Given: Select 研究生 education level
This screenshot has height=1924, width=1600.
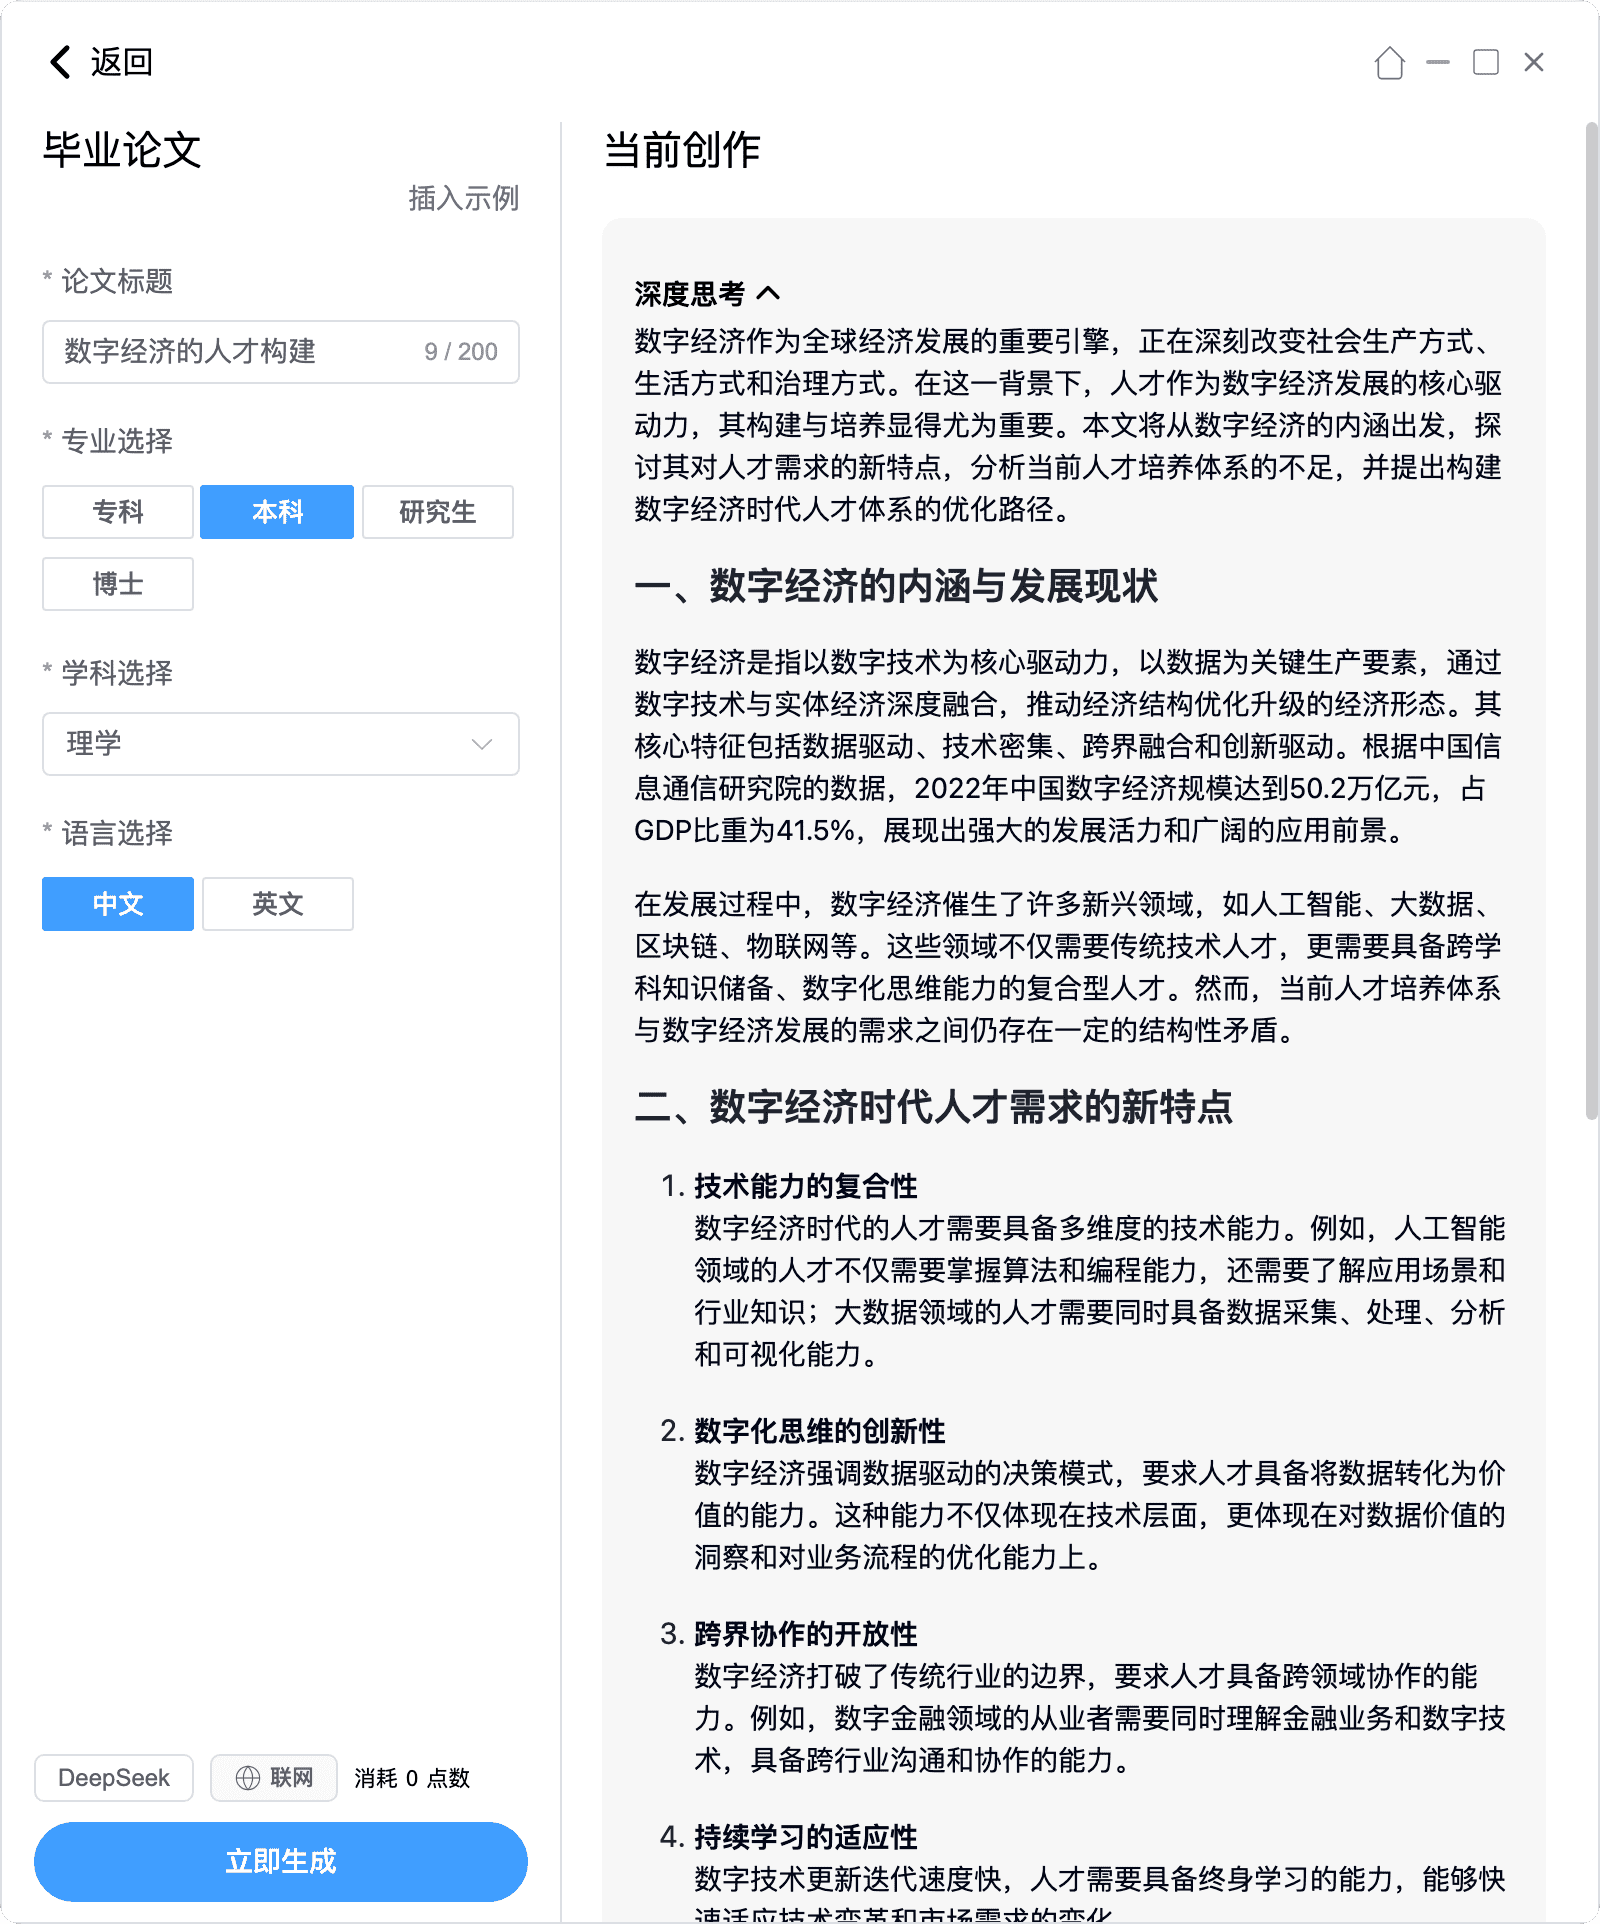Looking at the screenshot, I should pos(437,512).
